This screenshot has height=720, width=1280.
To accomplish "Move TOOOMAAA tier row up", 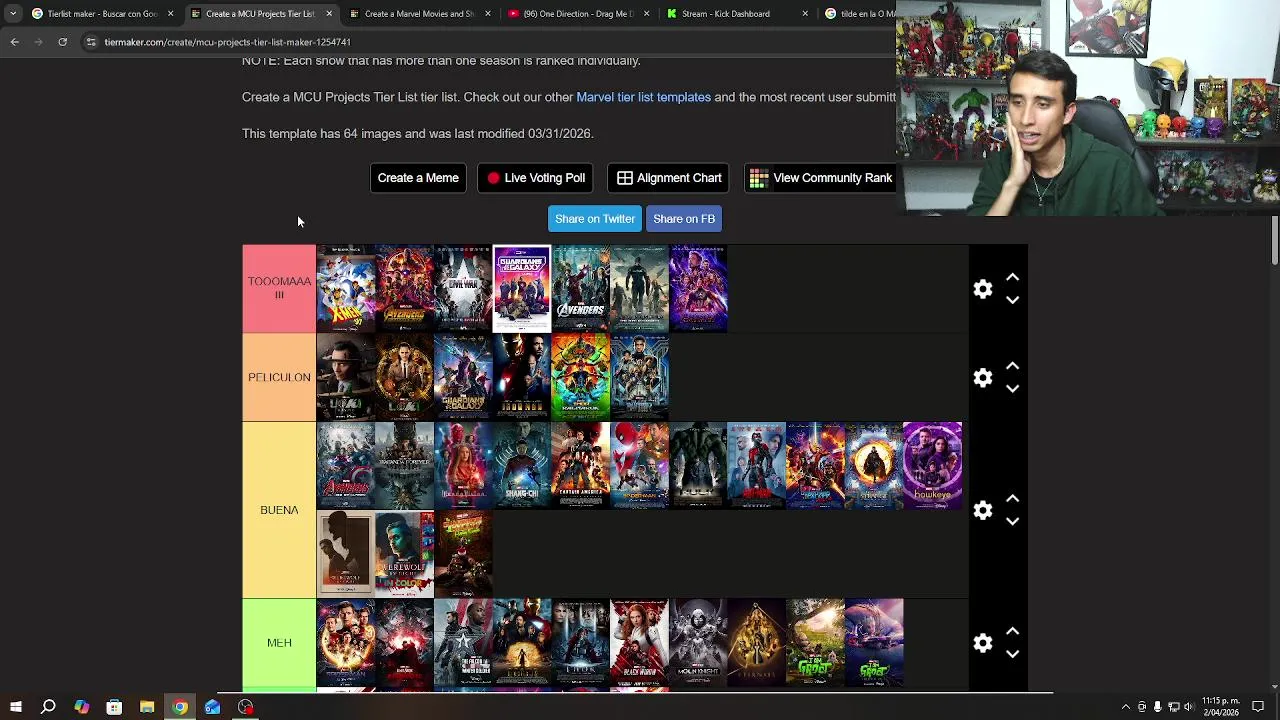I will 1012,278.
